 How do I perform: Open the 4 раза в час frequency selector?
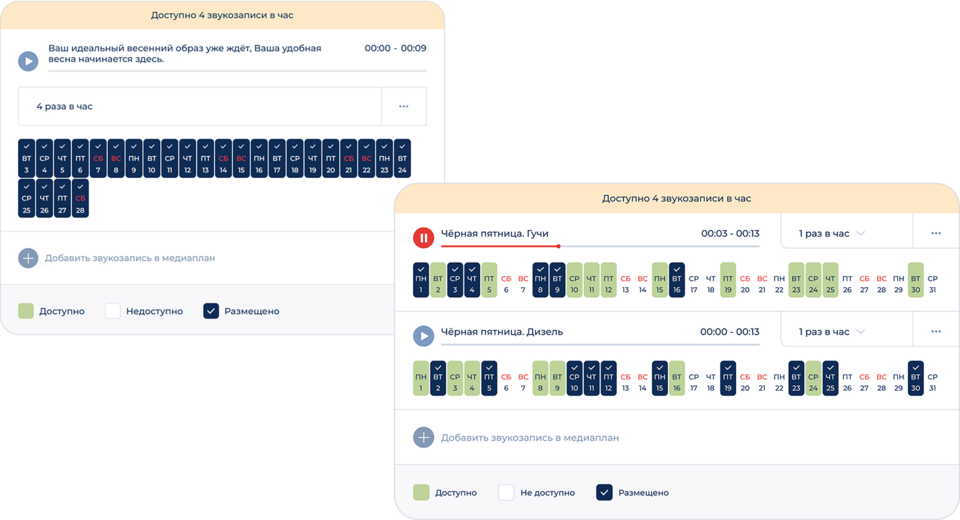pyautogui.click(x=200, y=106)
